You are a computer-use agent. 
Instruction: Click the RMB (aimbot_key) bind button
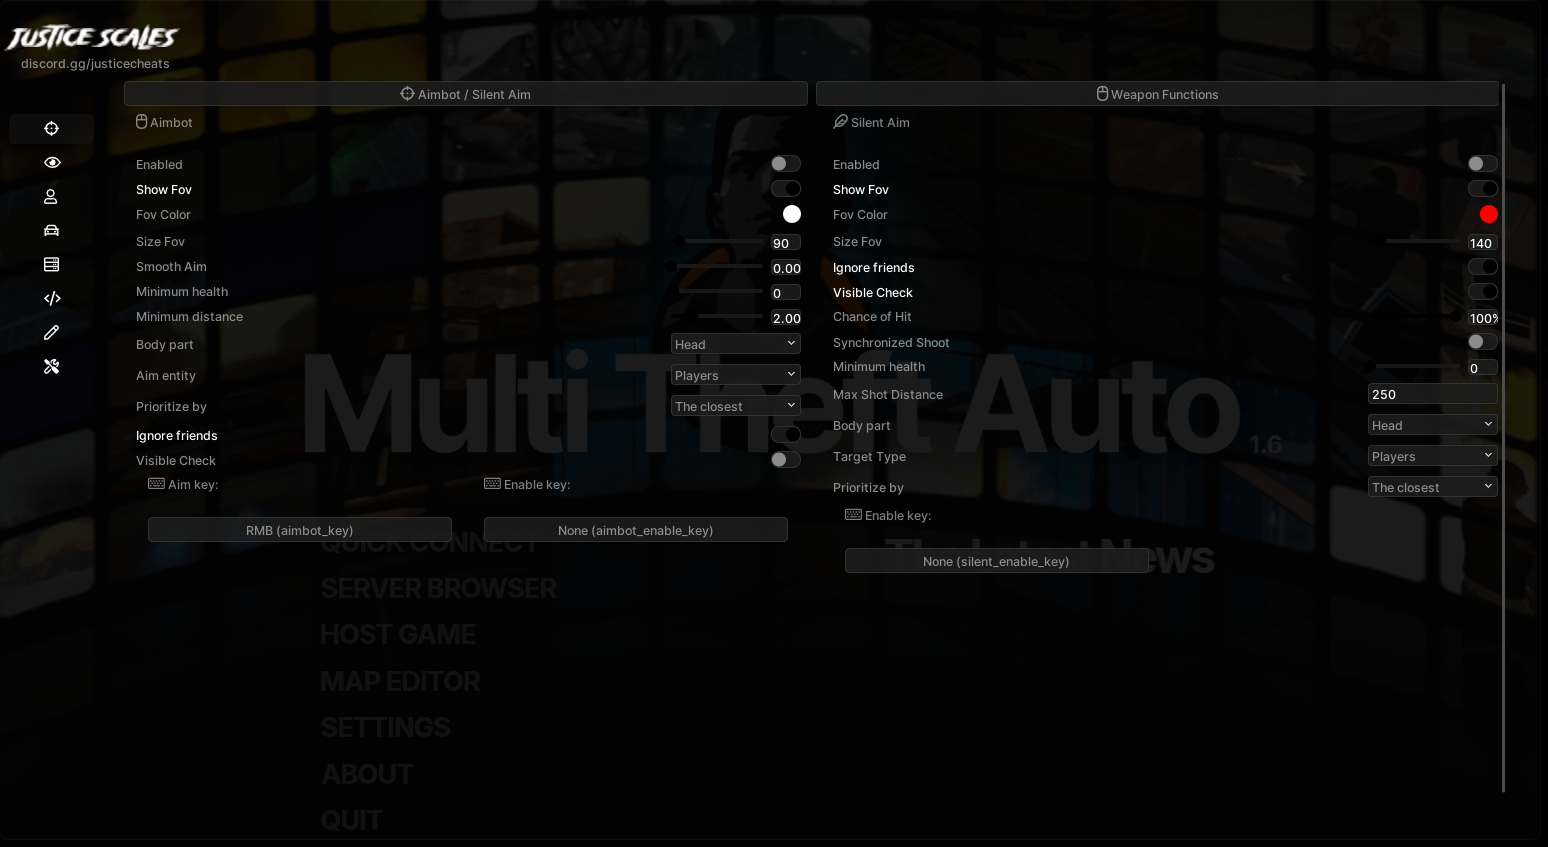click(300, 530)
